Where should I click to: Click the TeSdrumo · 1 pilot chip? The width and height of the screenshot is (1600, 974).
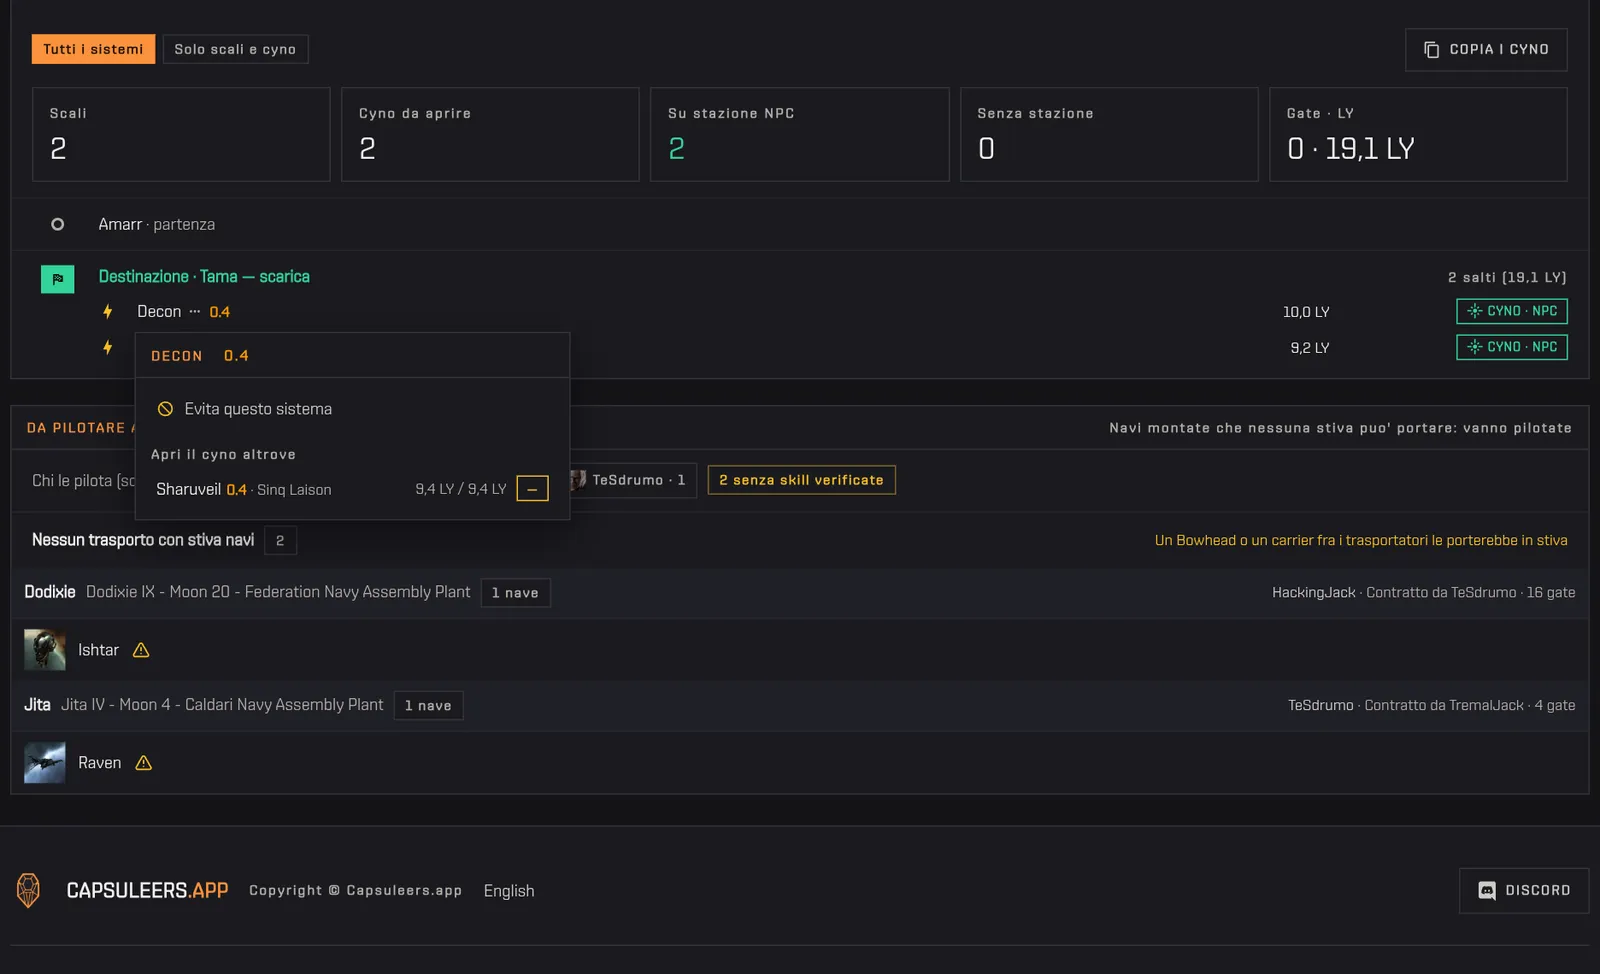633,480
